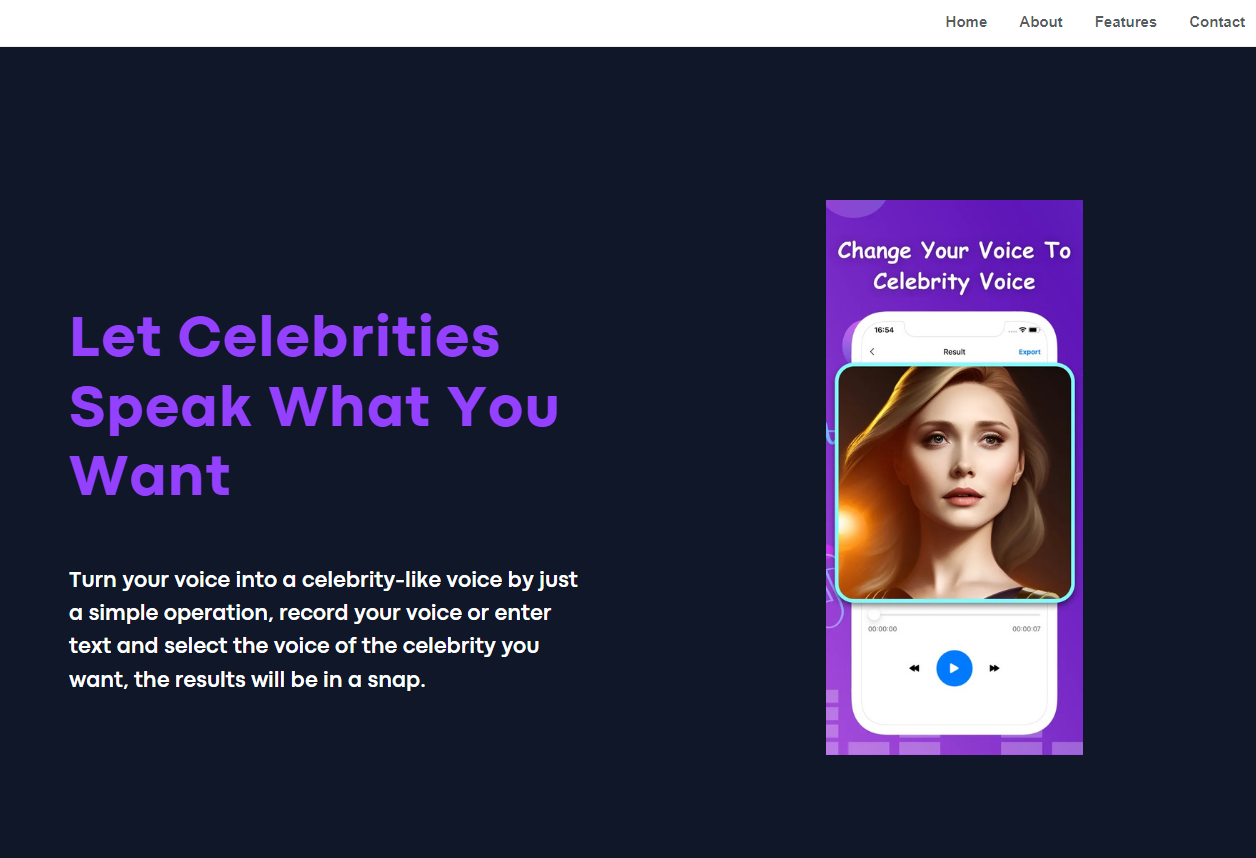Open the Home nav link
The width and height of the screenshot is (1256, 858).
[x=966, y=22]
